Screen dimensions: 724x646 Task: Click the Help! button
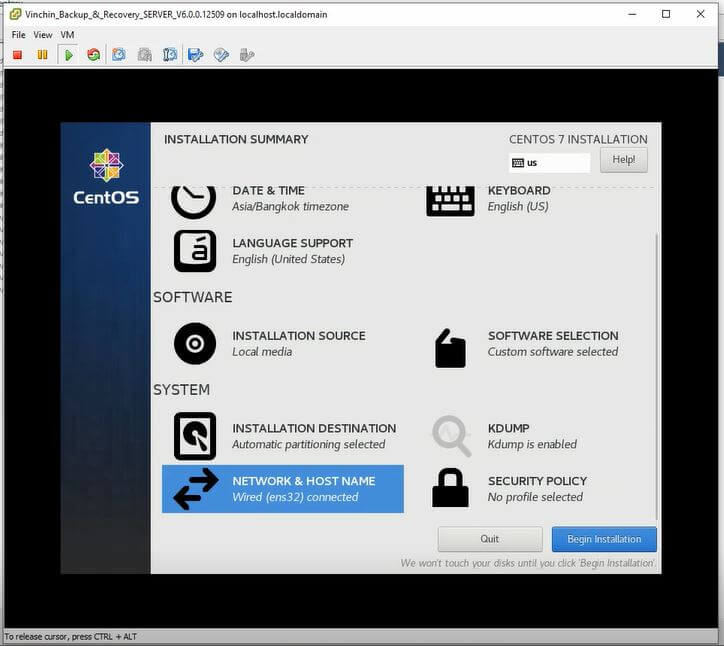[623, 160]
